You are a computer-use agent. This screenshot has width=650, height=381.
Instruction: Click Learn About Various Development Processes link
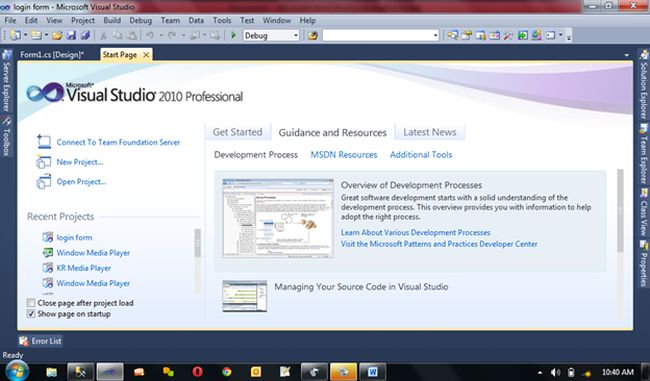tap(416, 233)
